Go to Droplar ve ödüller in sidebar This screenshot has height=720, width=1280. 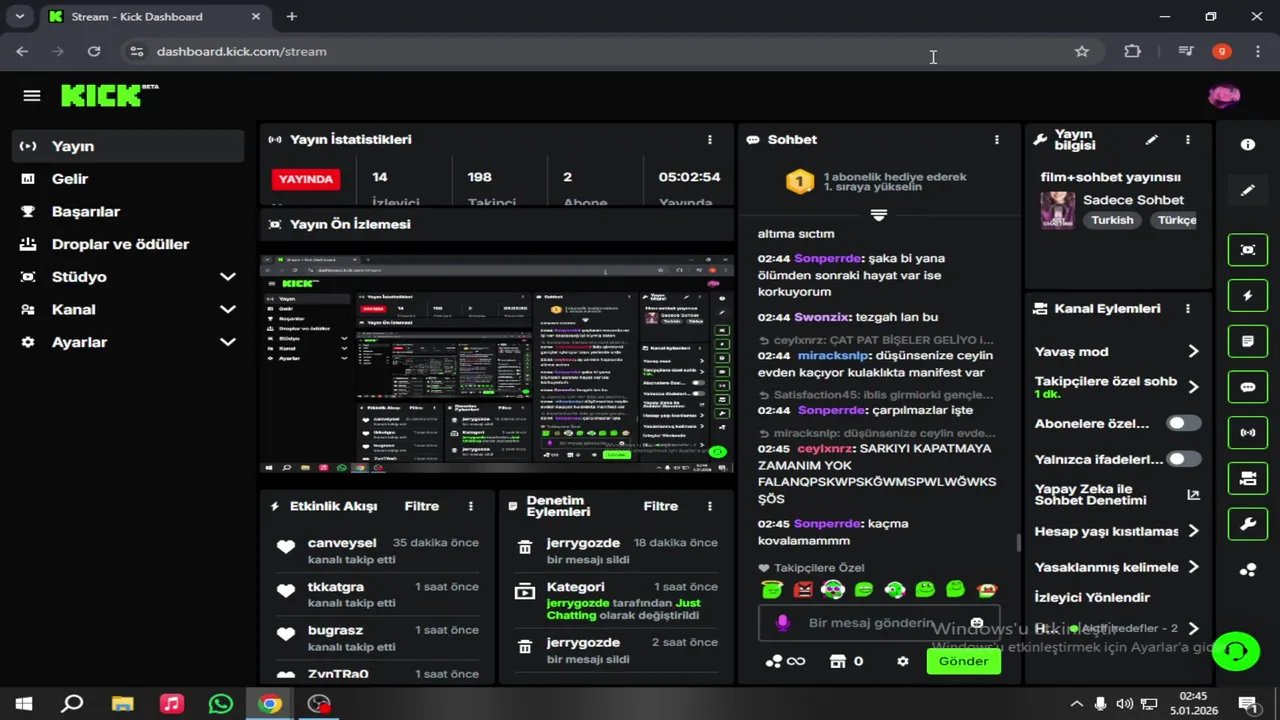point(130,244)
